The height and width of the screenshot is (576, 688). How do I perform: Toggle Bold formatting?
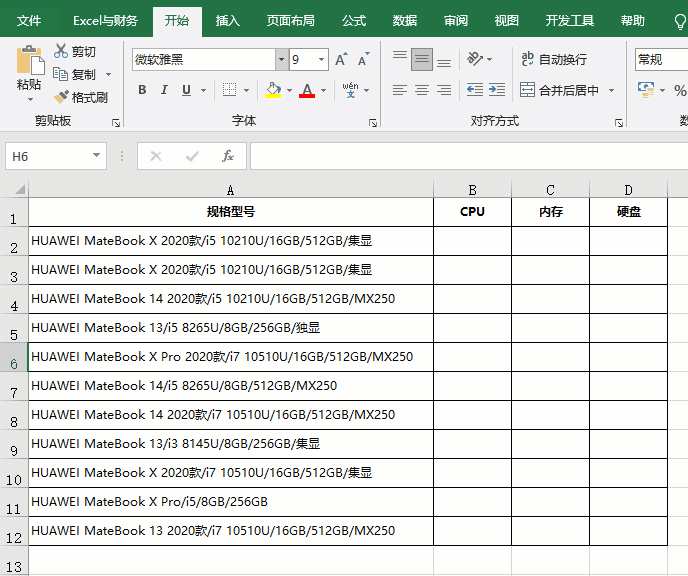click(142, 90)
